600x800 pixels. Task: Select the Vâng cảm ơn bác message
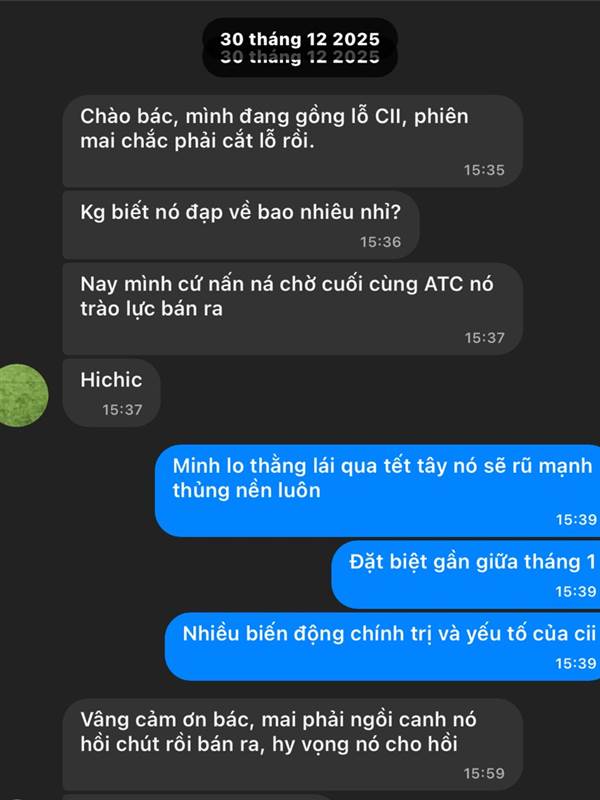coord(292,744)
